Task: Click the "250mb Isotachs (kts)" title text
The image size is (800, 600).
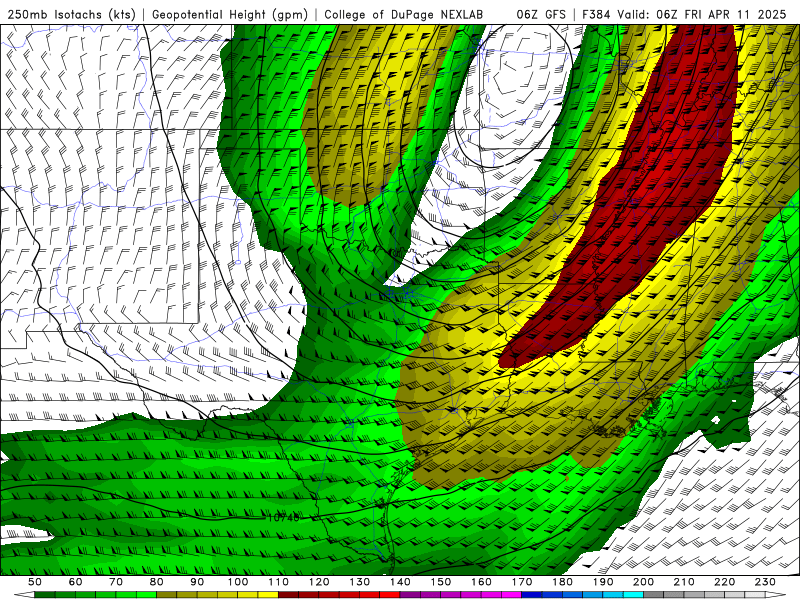Action: point(71,14)
